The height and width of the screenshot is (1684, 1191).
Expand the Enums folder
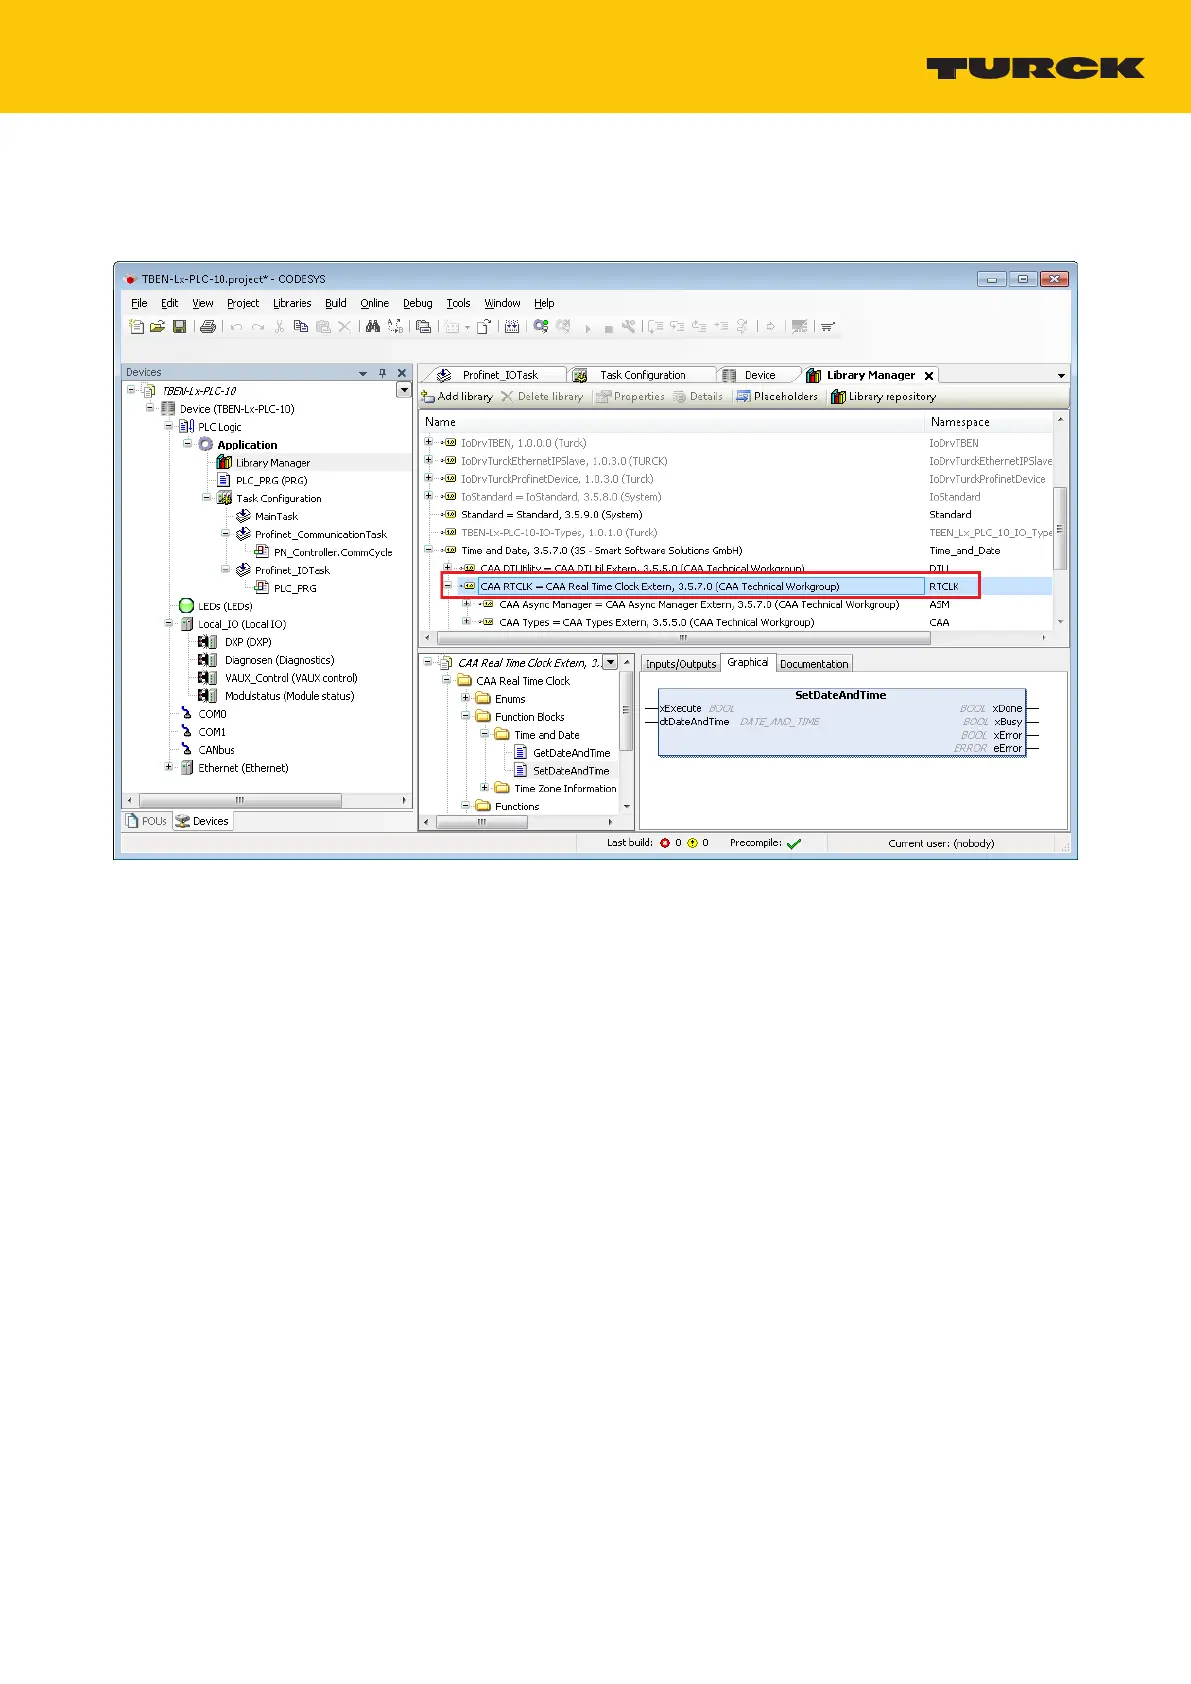tap(466, 698)
